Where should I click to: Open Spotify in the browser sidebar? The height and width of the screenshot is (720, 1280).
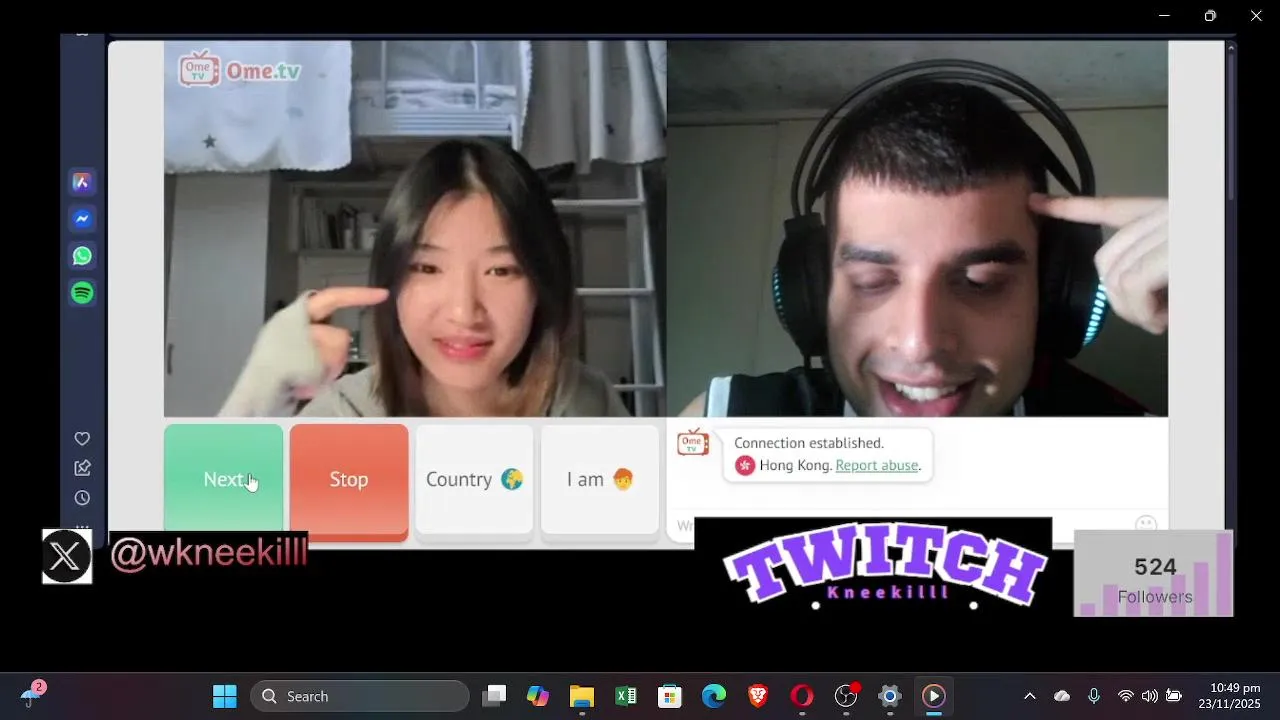click(82, 293)
